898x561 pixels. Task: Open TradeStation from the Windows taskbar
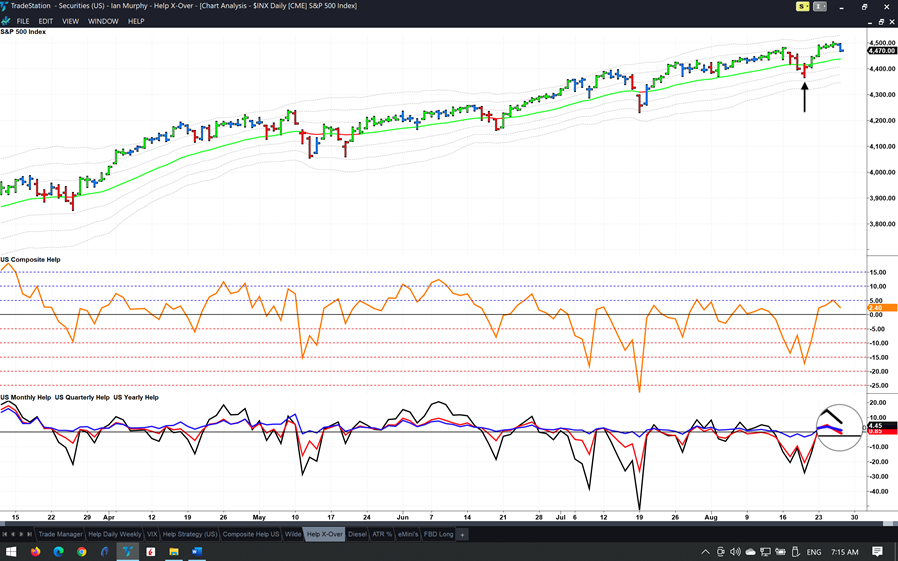pyautogui.click(x=127, y=552)
